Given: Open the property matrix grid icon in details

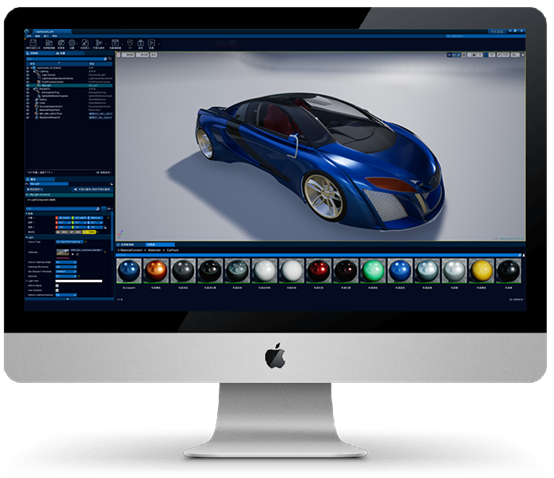Looking at the screenshot, I should 104,209.
